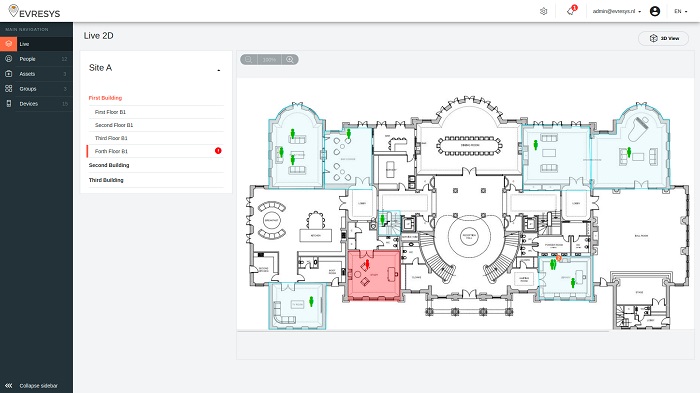Click the zoom out magnifier icon
The height and width of the screenshot is (393, 700).
point(249,59)
